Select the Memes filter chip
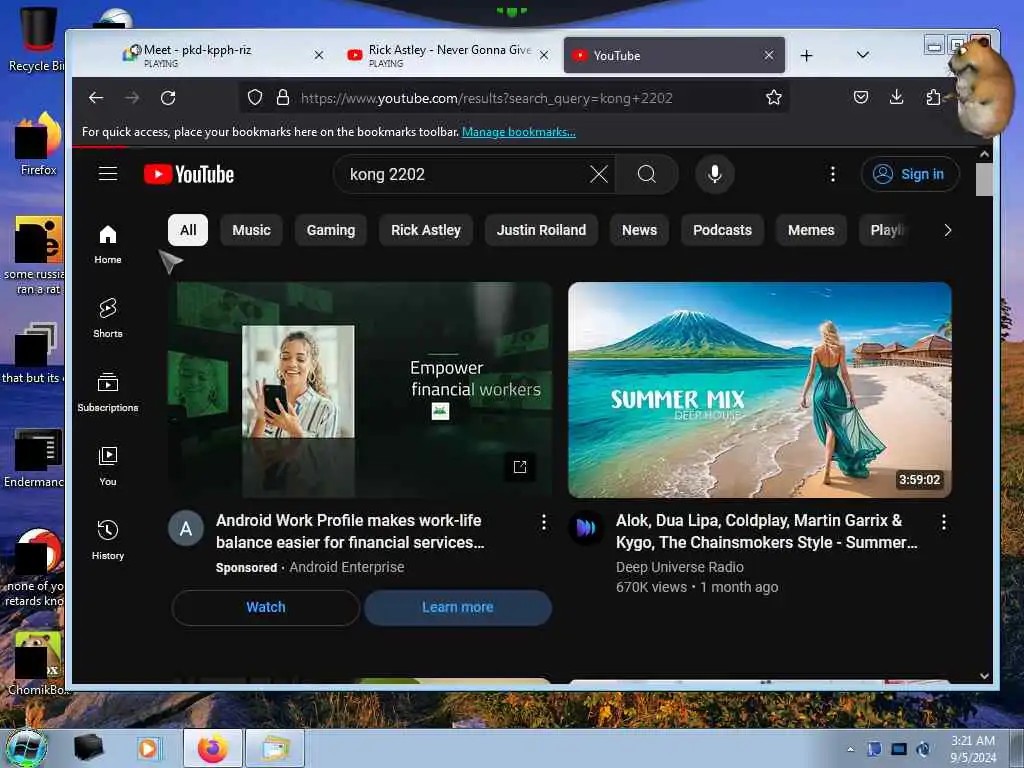1024x768 pixels. tap(811, 230)
